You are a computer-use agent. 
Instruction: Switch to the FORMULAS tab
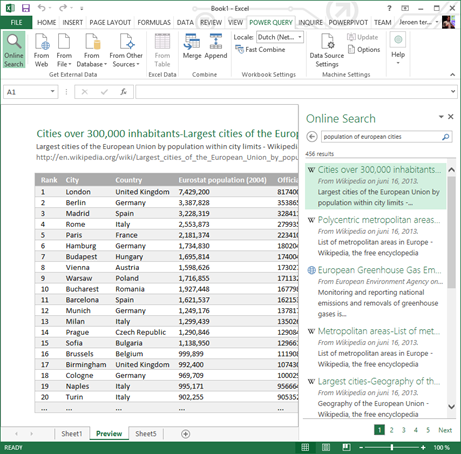pyautogui.click(x=154, y=23)
